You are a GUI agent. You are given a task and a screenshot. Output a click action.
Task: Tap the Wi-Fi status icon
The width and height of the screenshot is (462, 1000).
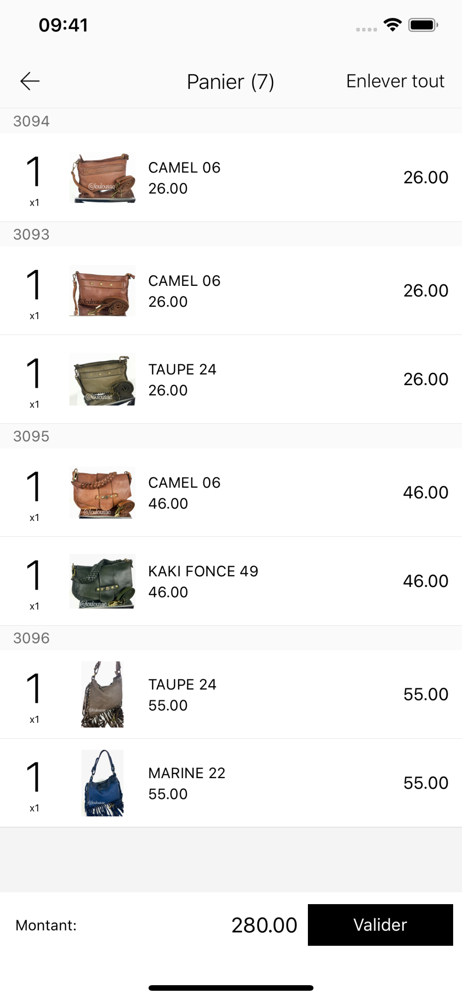point(392,25)
